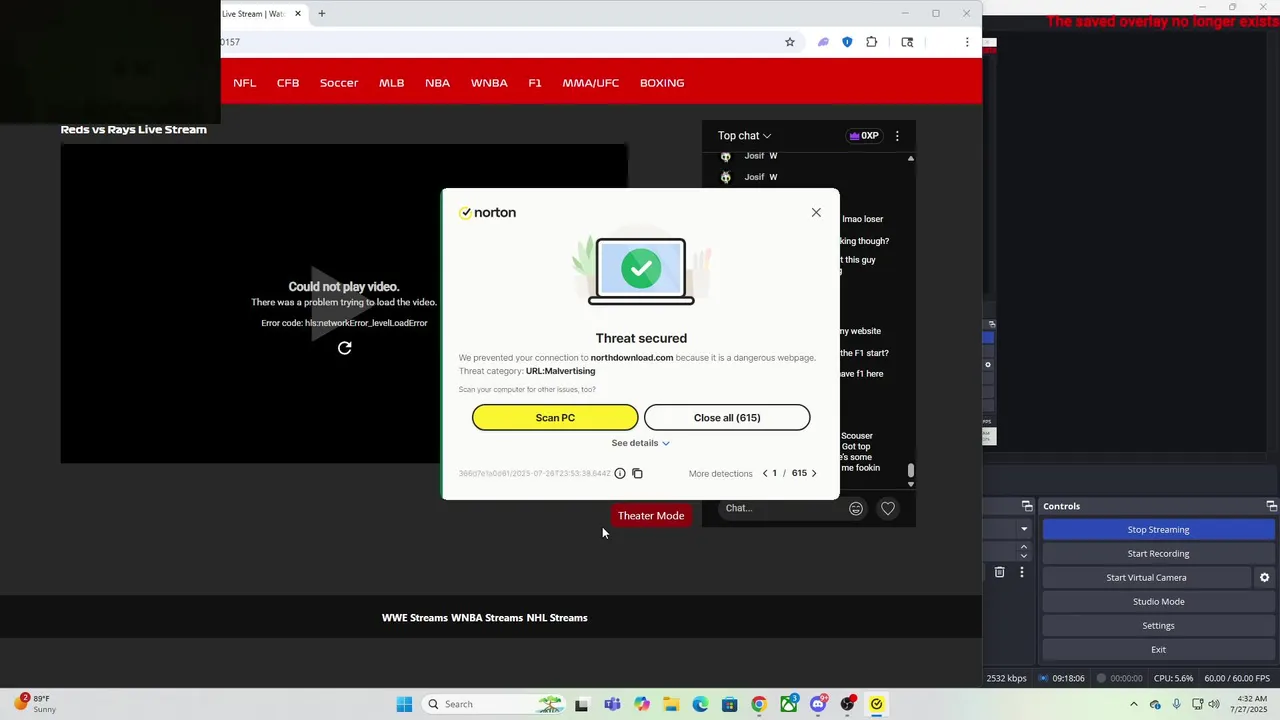Viewport: 1280px width, 720px height.
Task: Open Windows Start menu
Action: click(x=404, y=704)
